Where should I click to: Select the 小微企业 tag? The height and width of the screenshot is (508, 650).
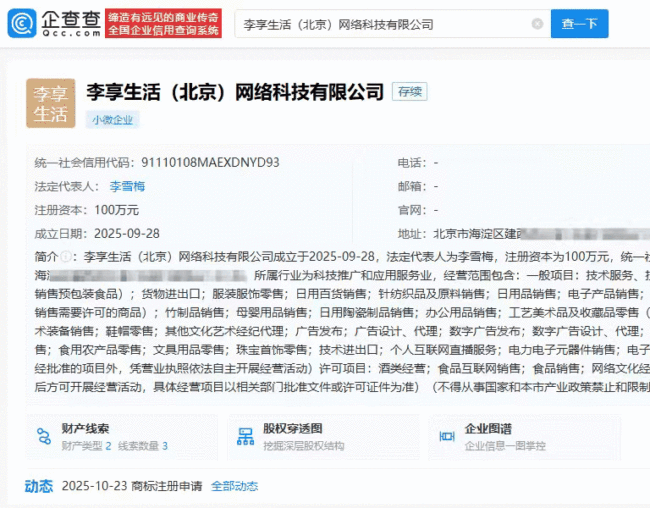(112, 120)
